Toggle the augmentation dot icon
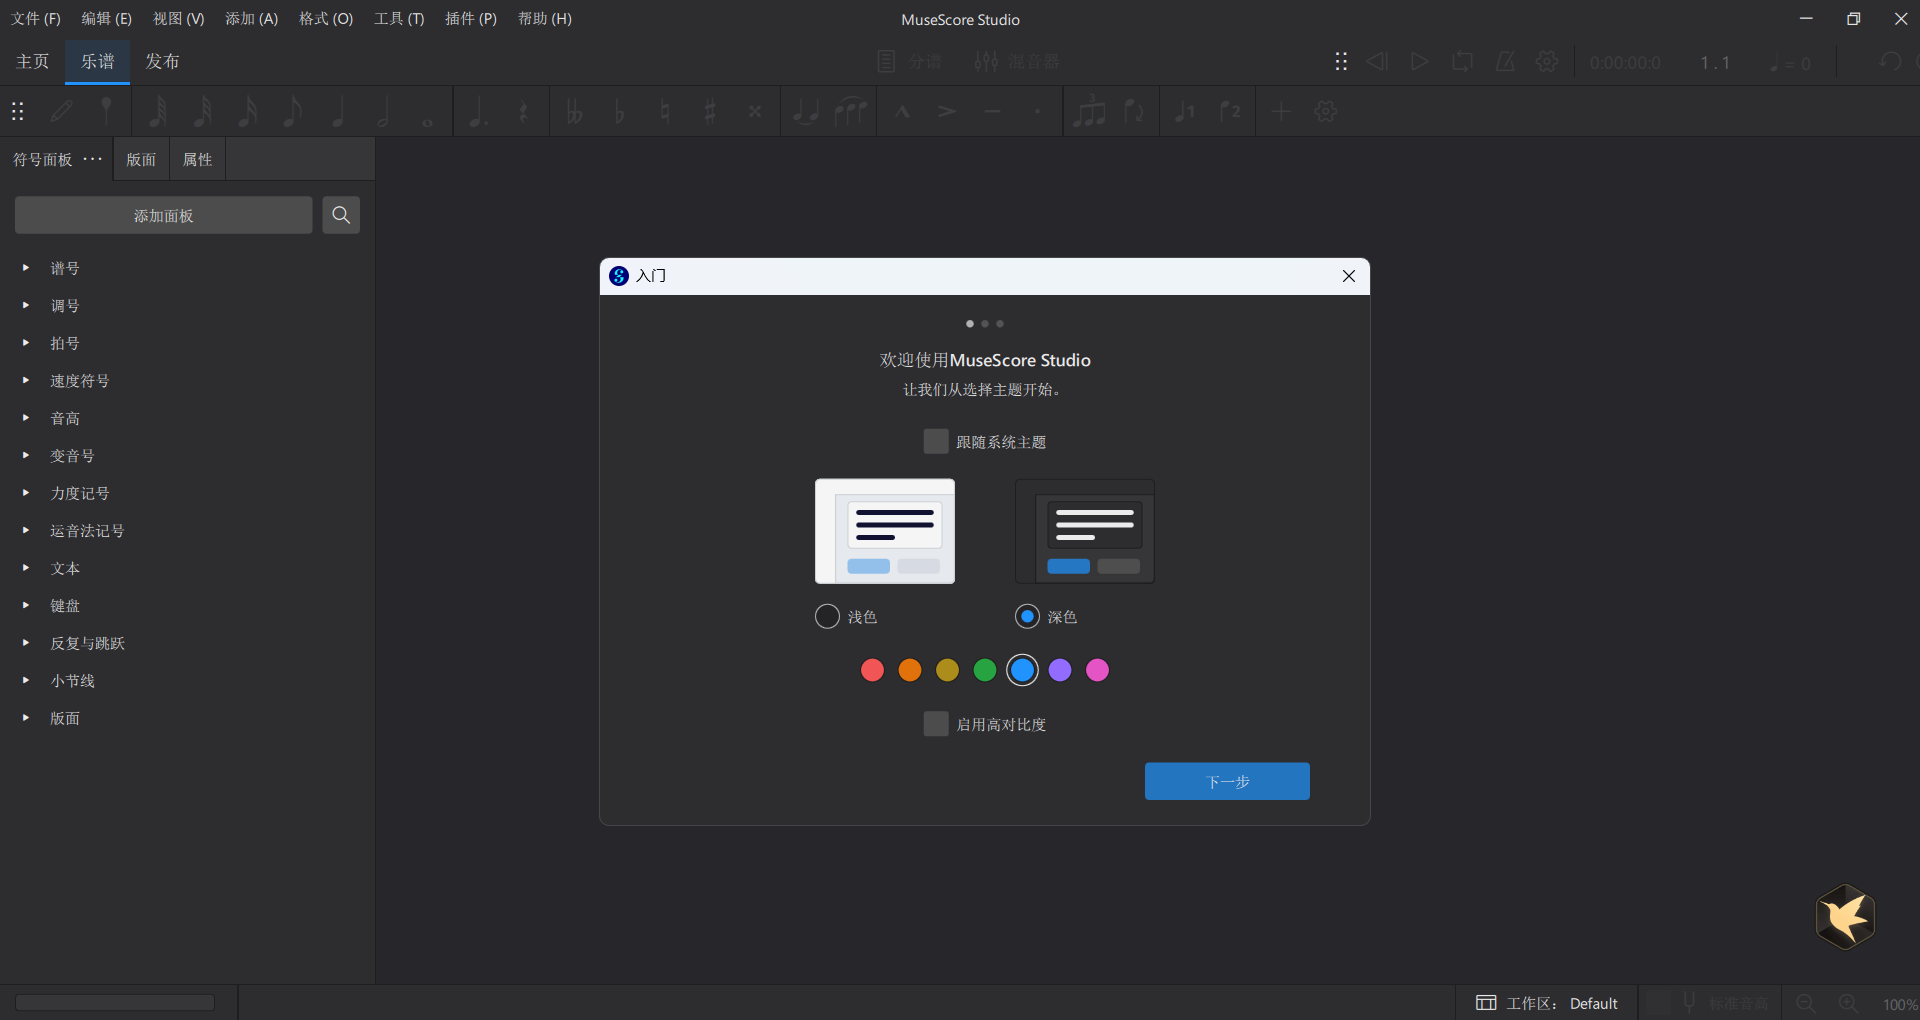Viewport: 1920px width, 1020px height. point(478,112)
